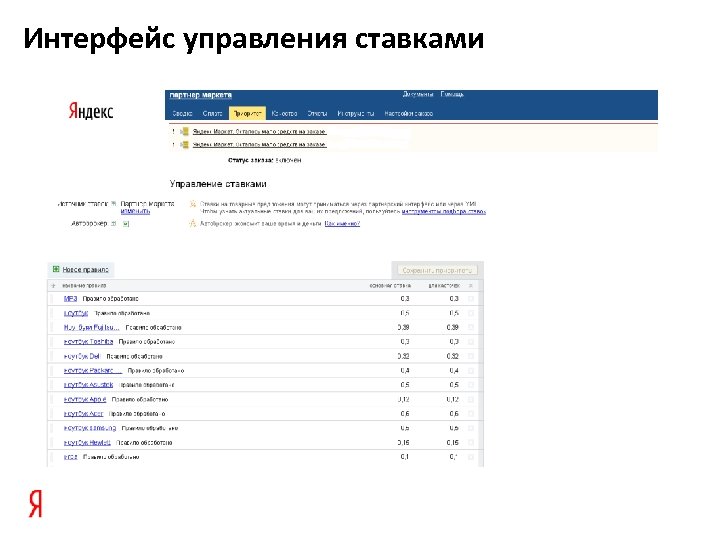This screenshot has width=720, height=540.
Task: Open the Ноутбук Apple rule
Action: coord(85,399)
